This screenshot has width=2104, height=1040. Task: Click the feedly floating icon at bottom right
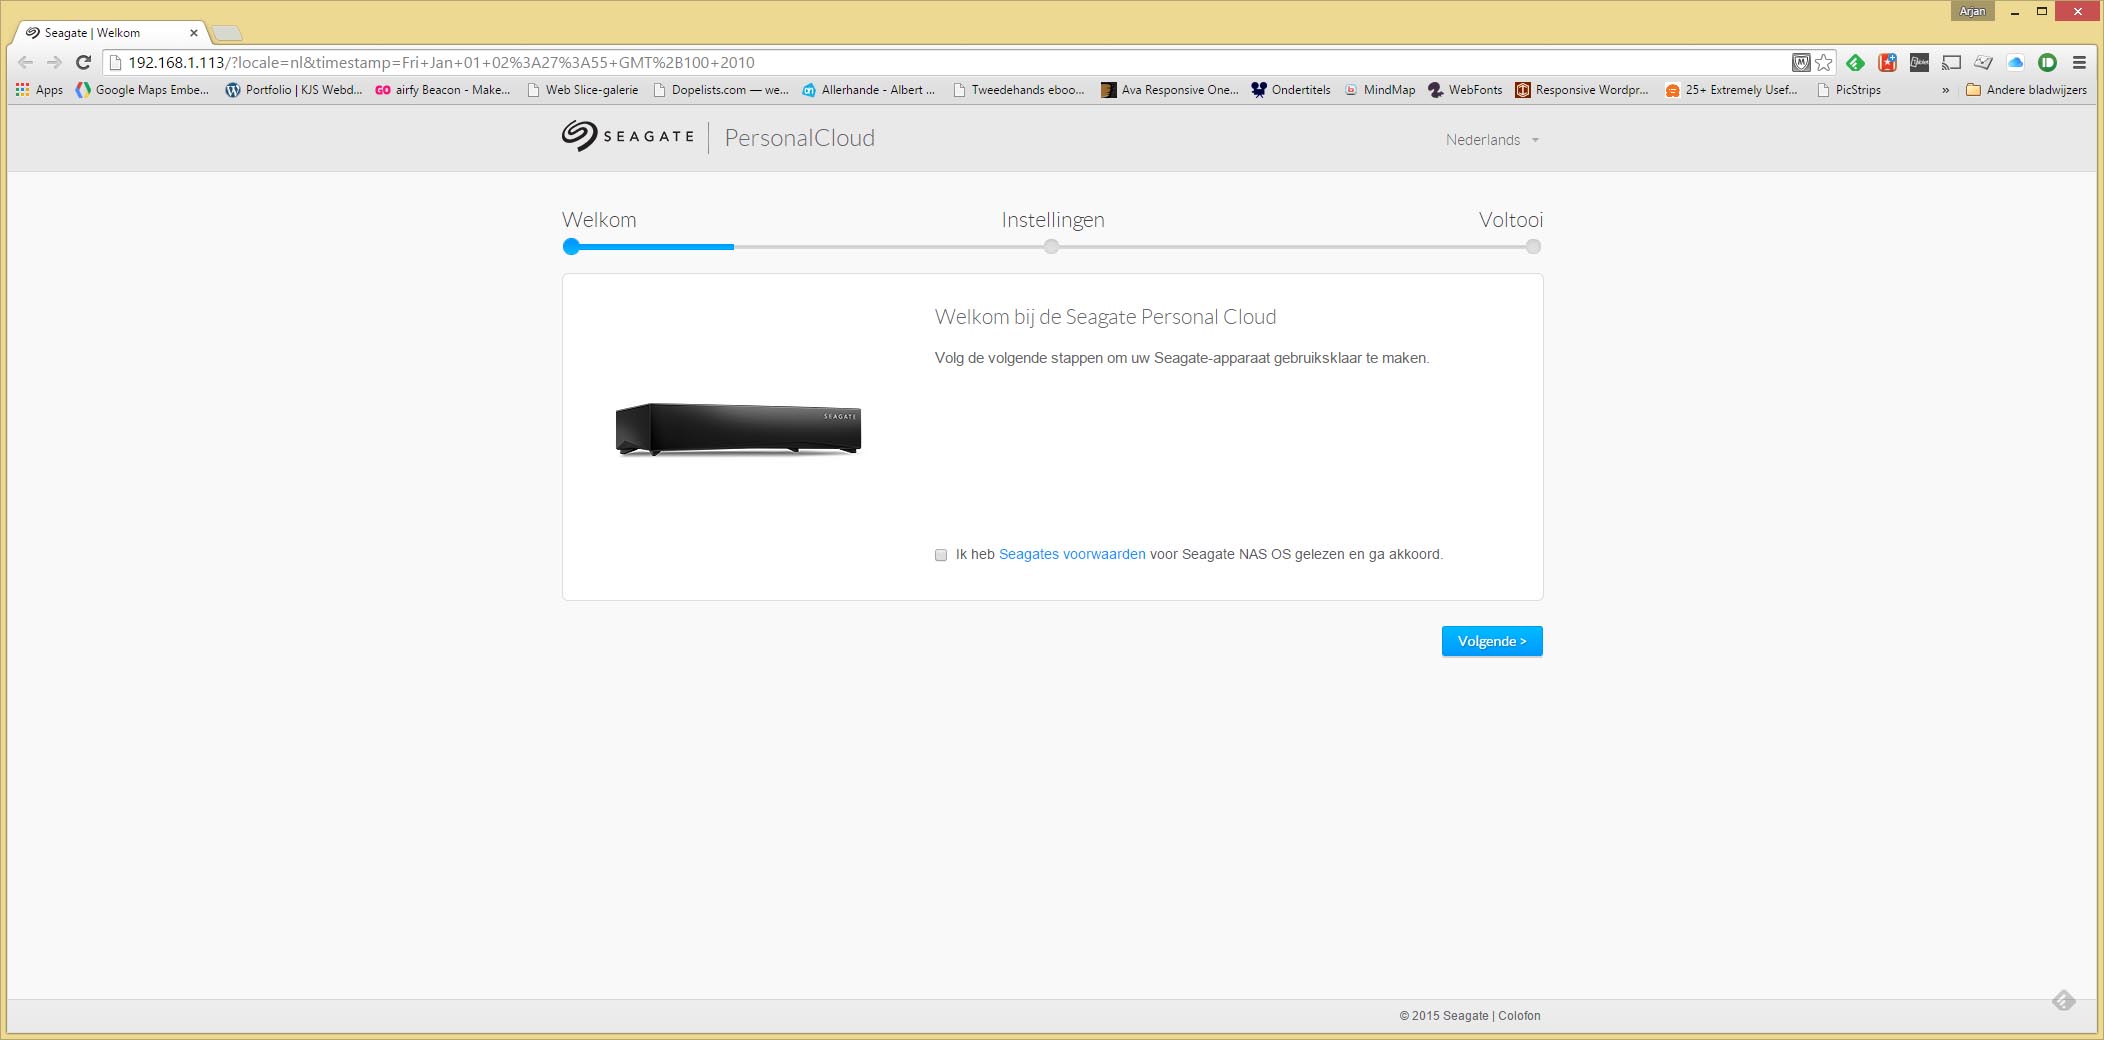(2063, 1000)
